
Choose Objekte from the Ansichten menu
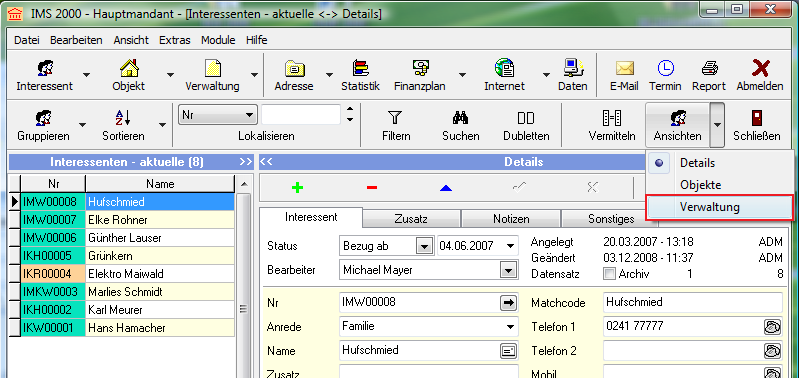coord(719,185)
